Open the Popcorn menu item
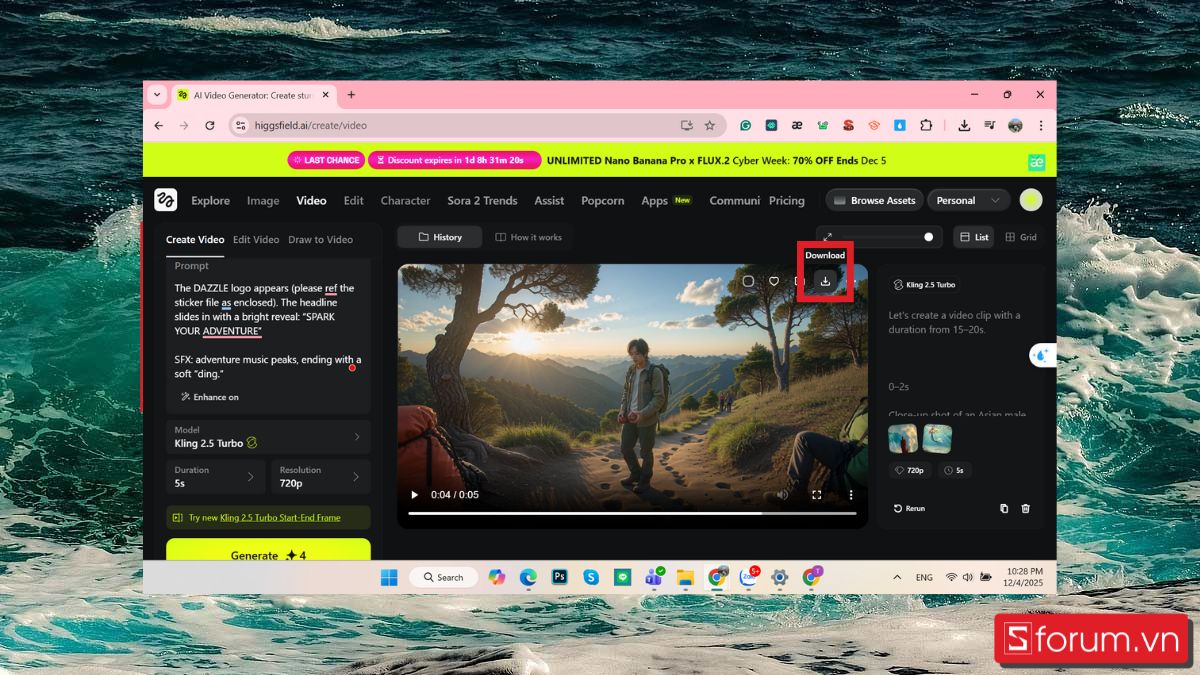Image resolution: width=1200 pixels, height=675 pixels. [602, 200]
